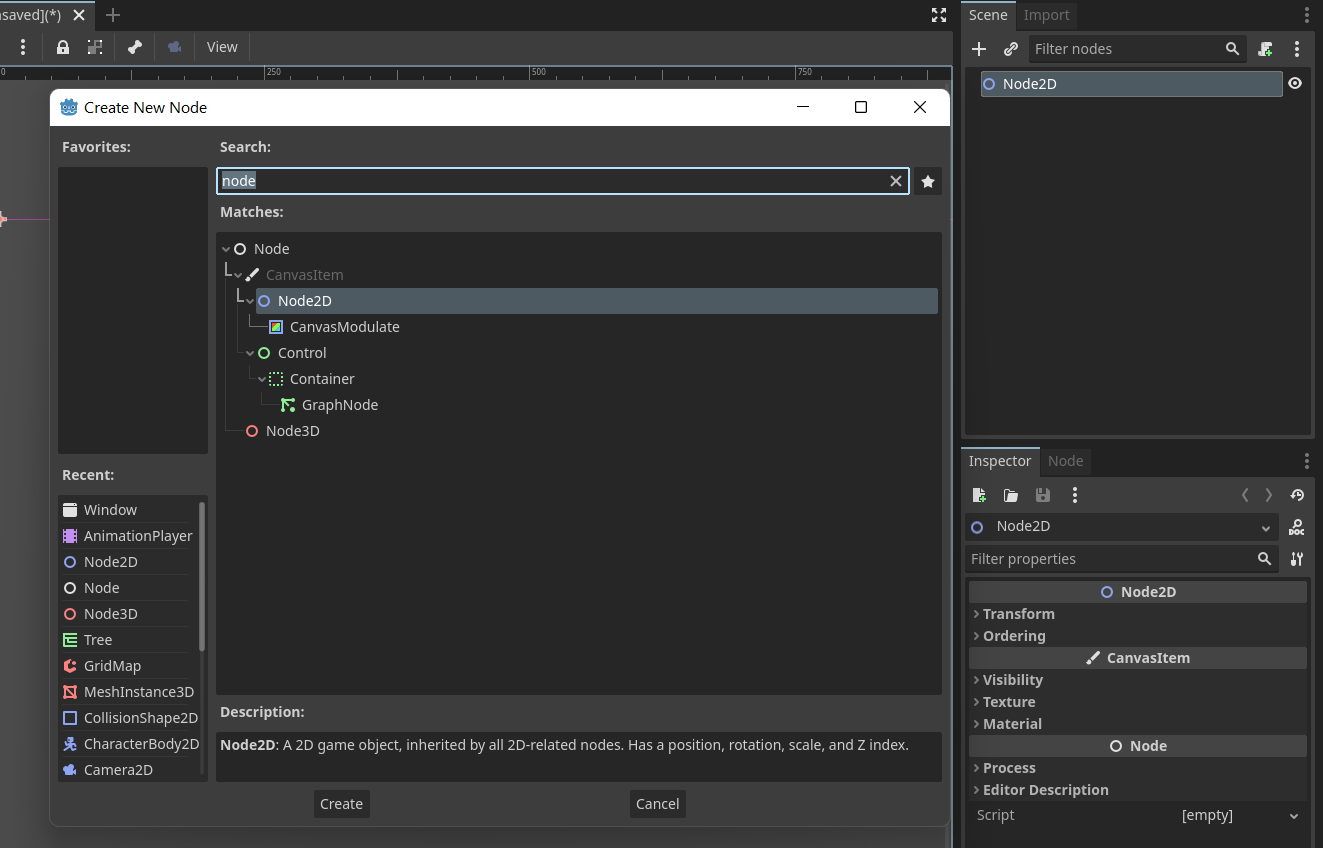Open Node2D online documentation from the Inspector
Viewport: 1323px width, 848px height.
(x=1296, y=527)
